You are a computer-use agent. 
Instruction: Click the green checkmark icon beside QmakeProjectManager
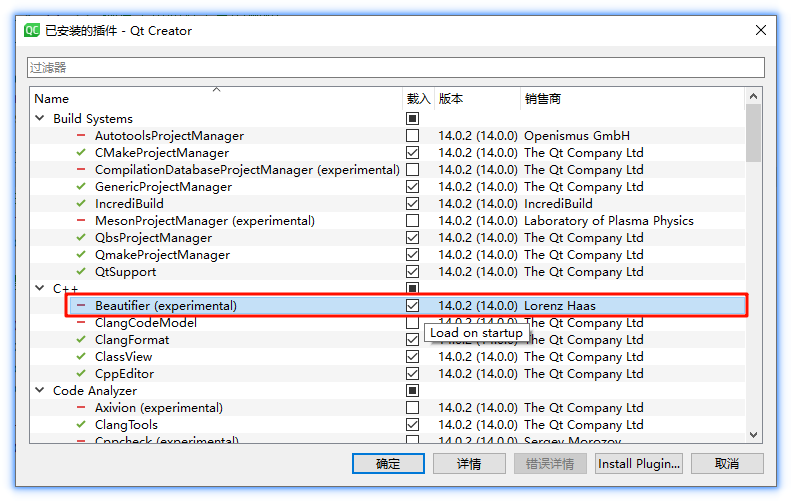(81, 255)
